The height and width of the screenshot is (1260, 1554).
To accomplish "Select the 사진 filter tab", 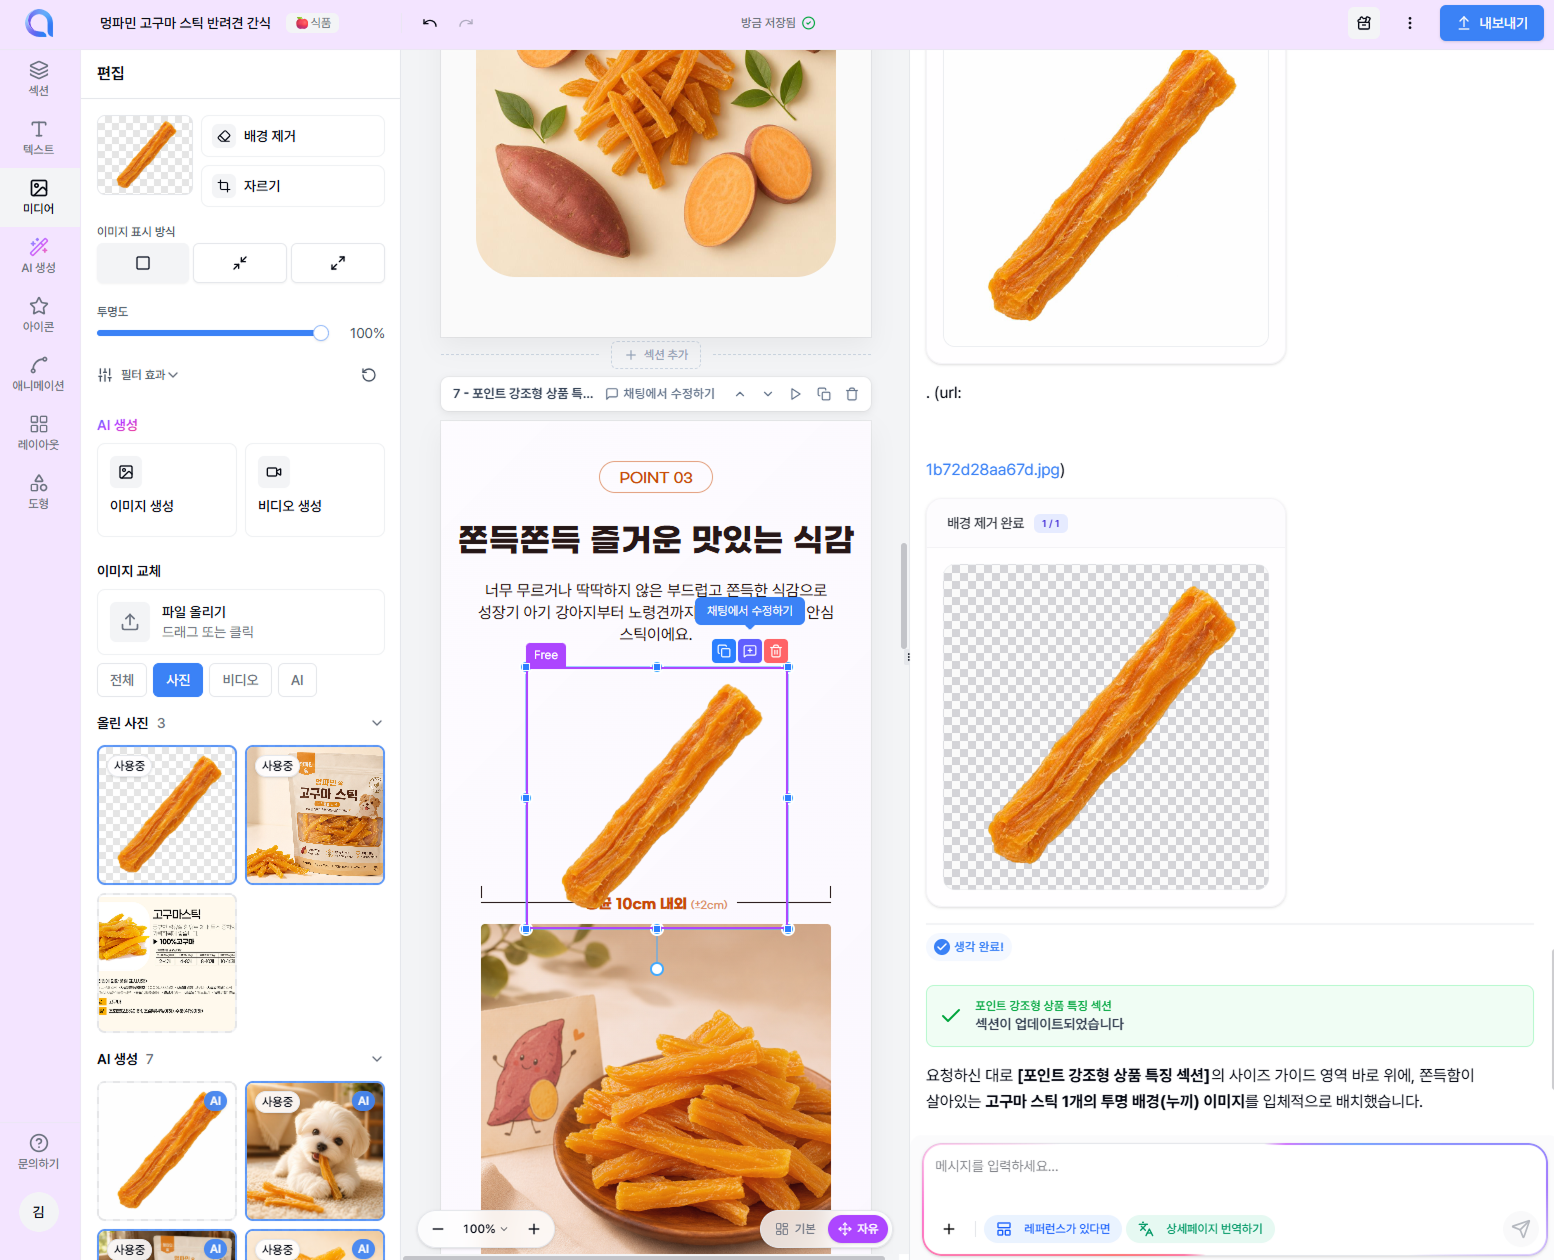I will tap(178, 680).
